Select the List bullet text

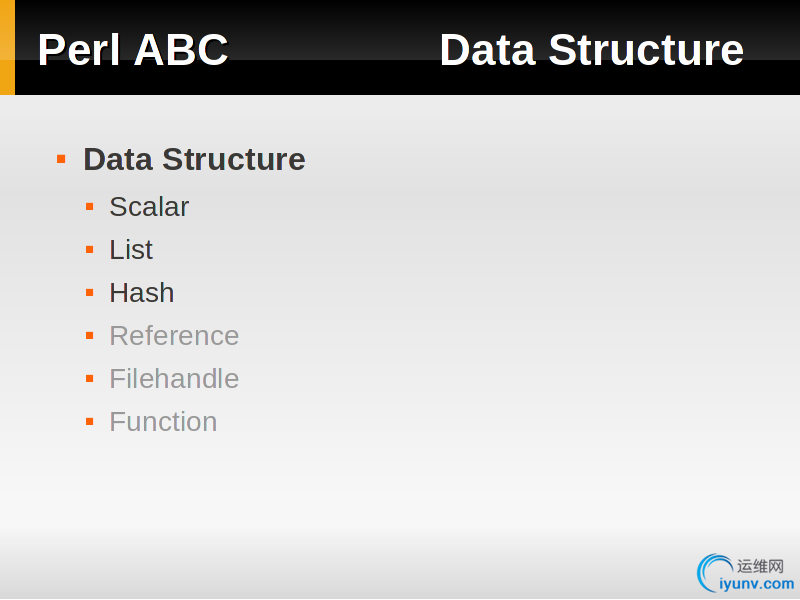[131, 249]
